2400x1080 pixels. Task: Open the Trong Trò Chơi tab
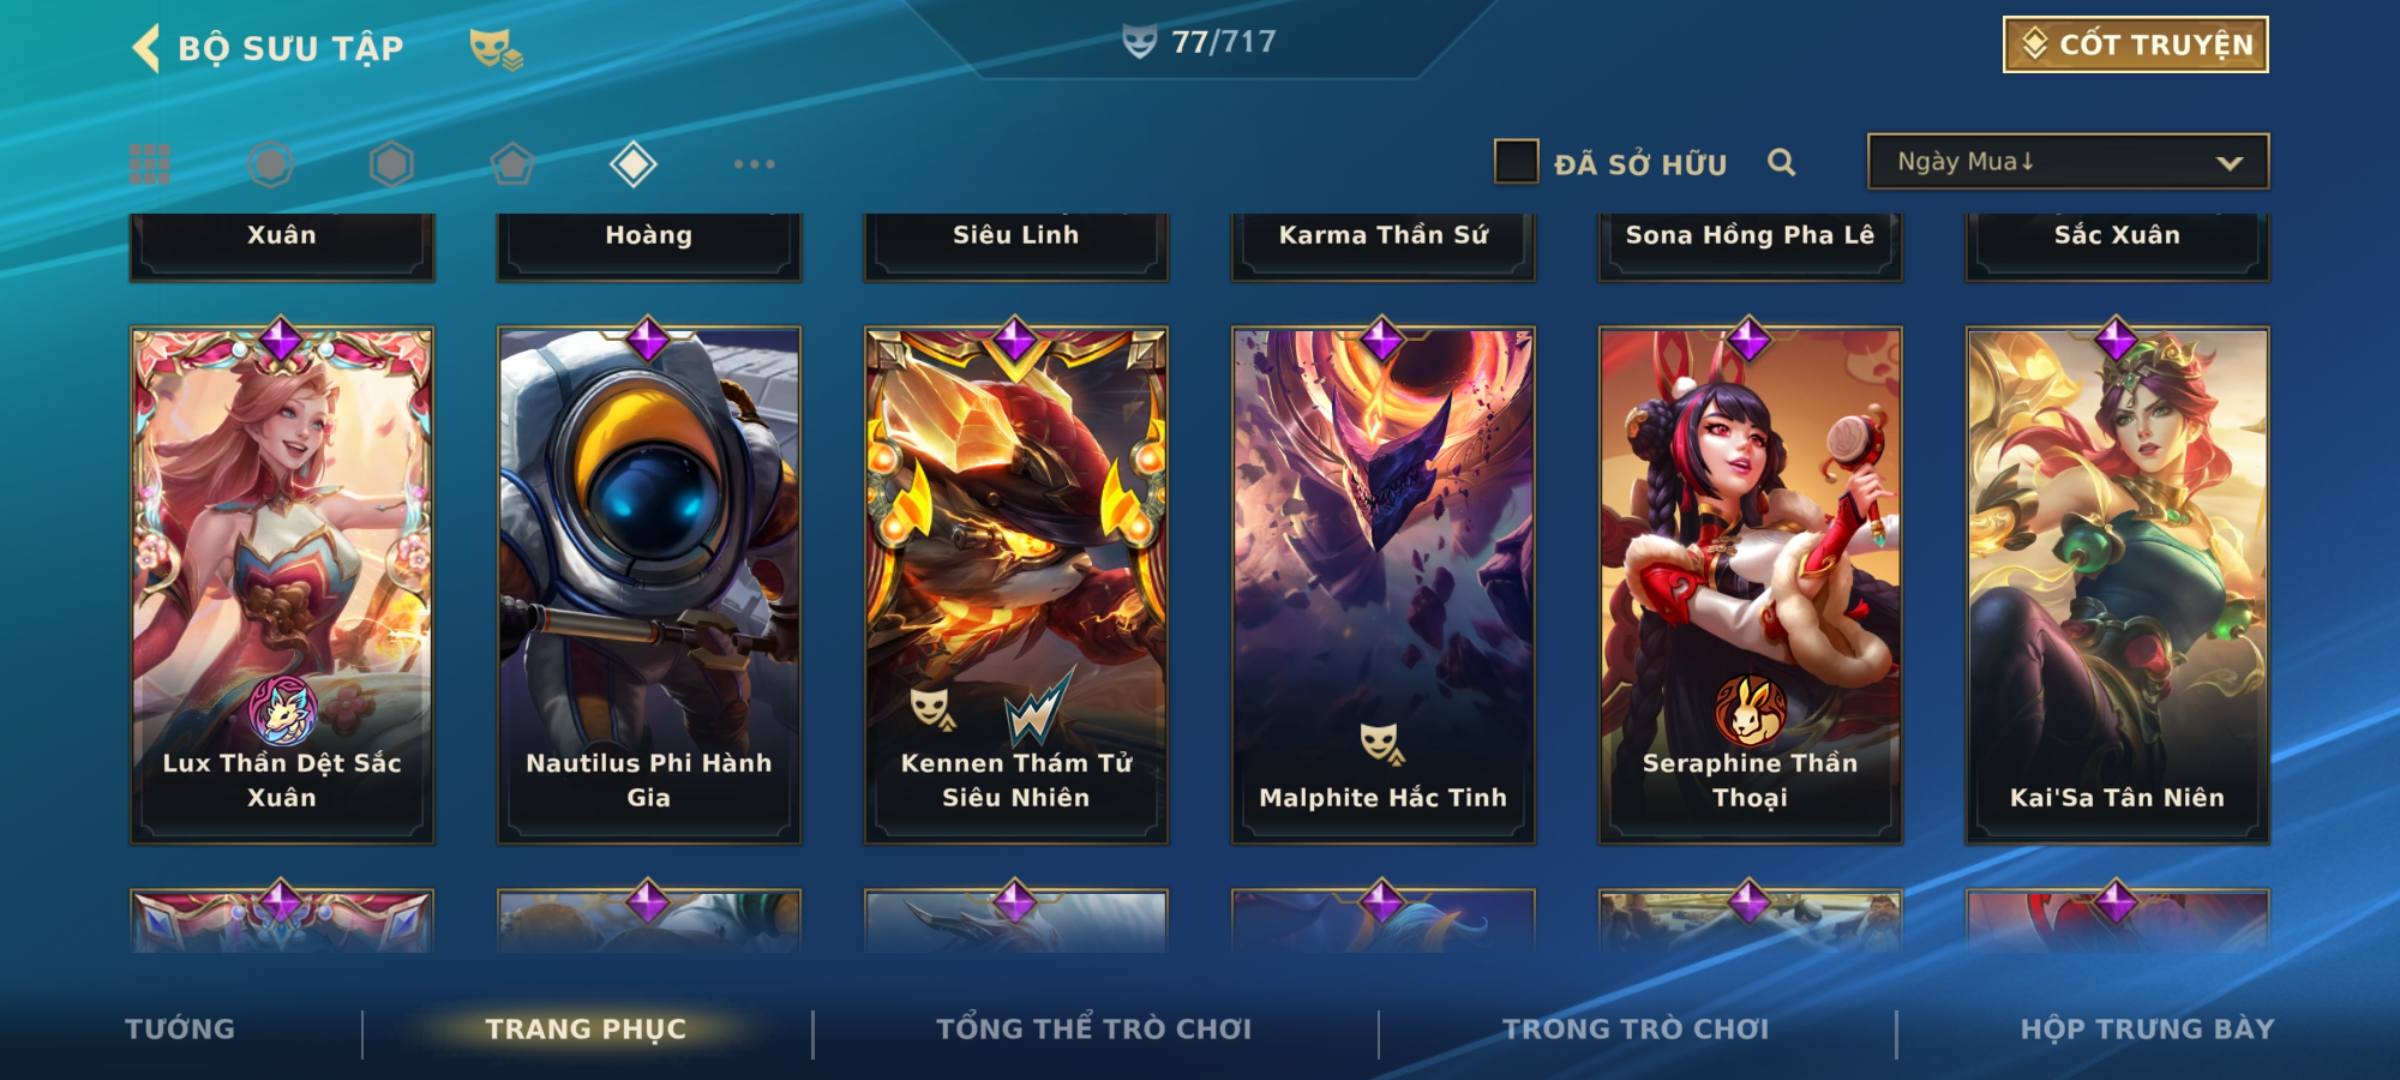click(x=1636, y=1029)
